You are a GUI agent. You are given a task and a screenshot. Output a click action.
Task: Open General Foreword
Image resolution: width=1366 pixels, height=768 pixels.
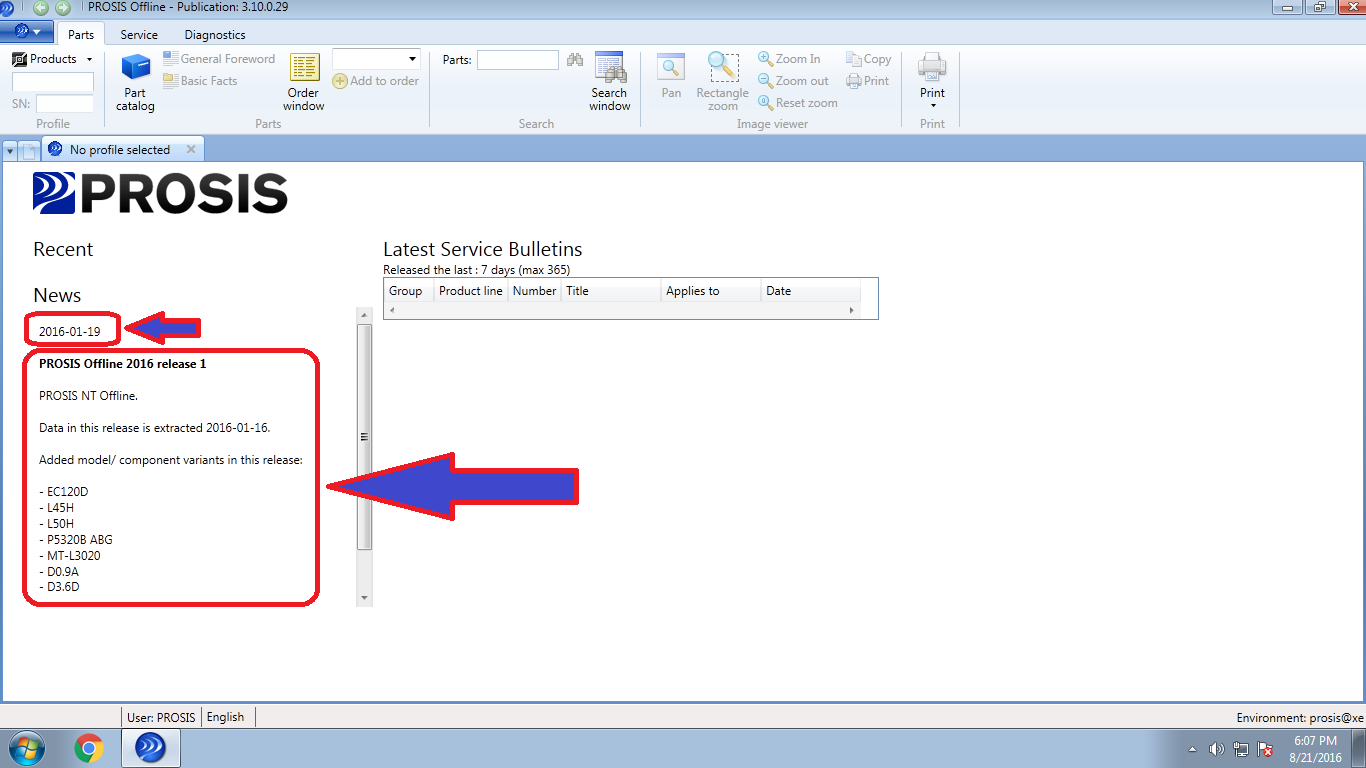(219, 59)
